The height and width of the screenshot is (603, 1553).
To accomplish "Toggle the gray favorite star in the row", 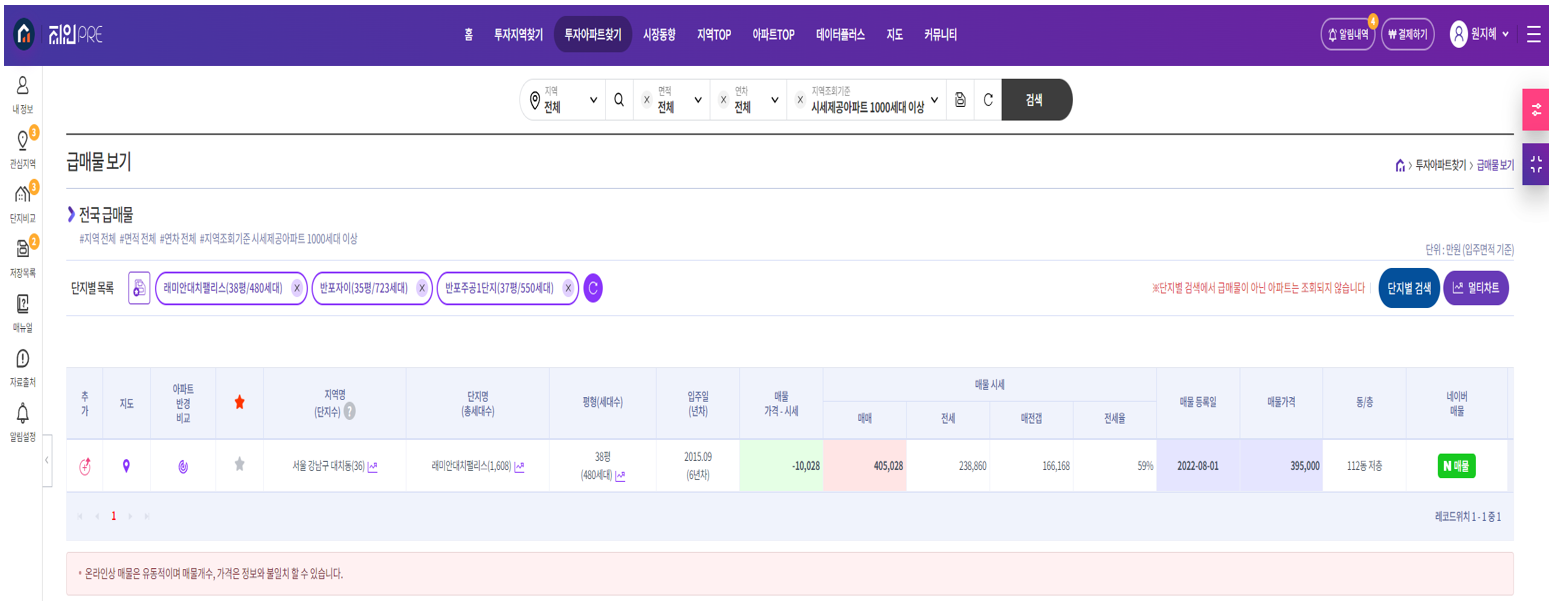I will point(239,464).
